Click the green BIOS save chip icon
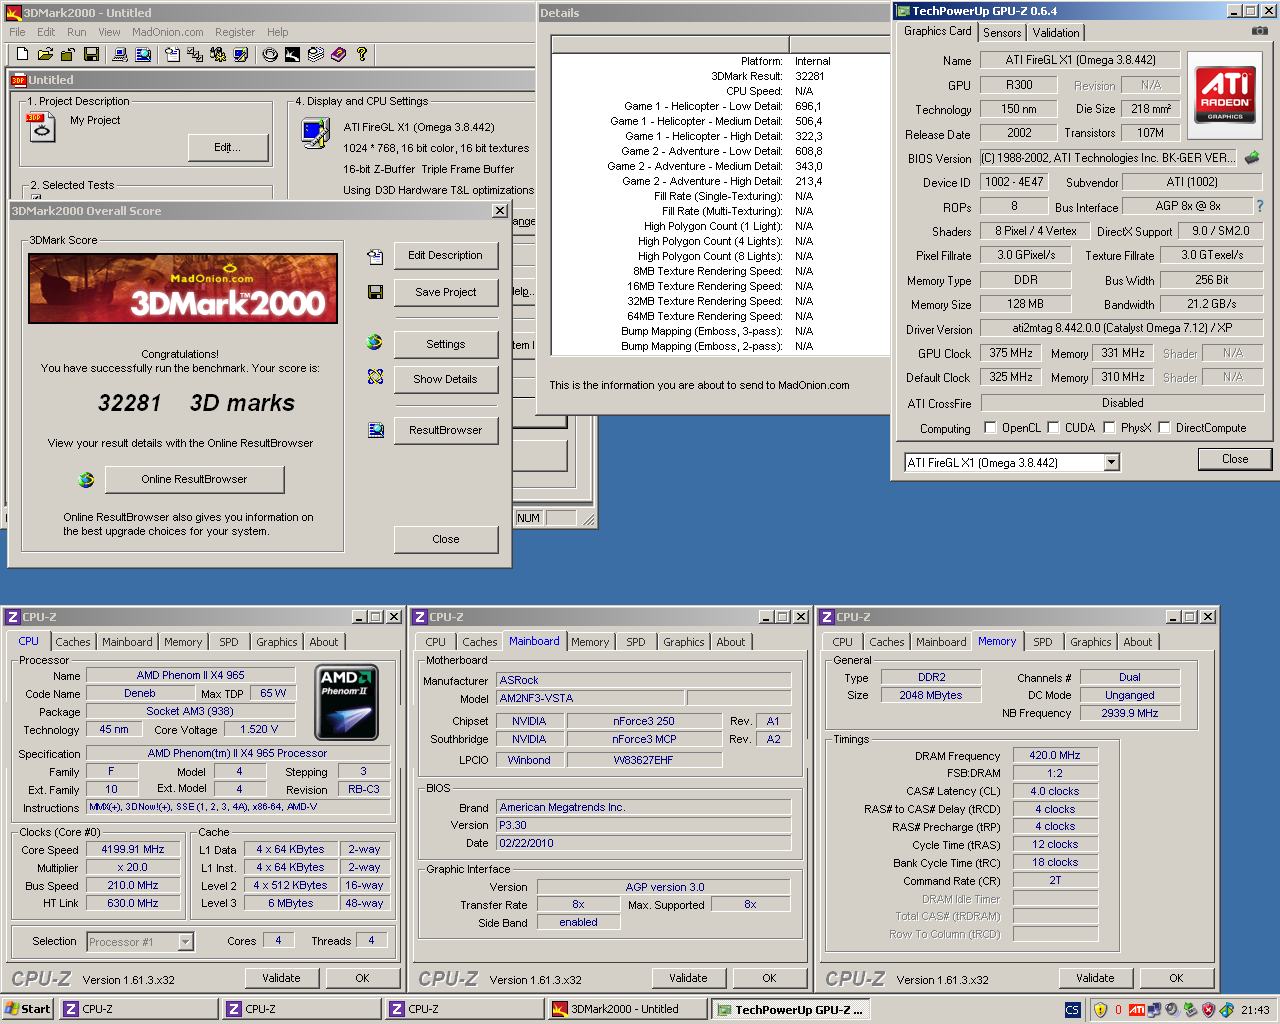1280x1024 pixels. click(x=1251, y=157)
